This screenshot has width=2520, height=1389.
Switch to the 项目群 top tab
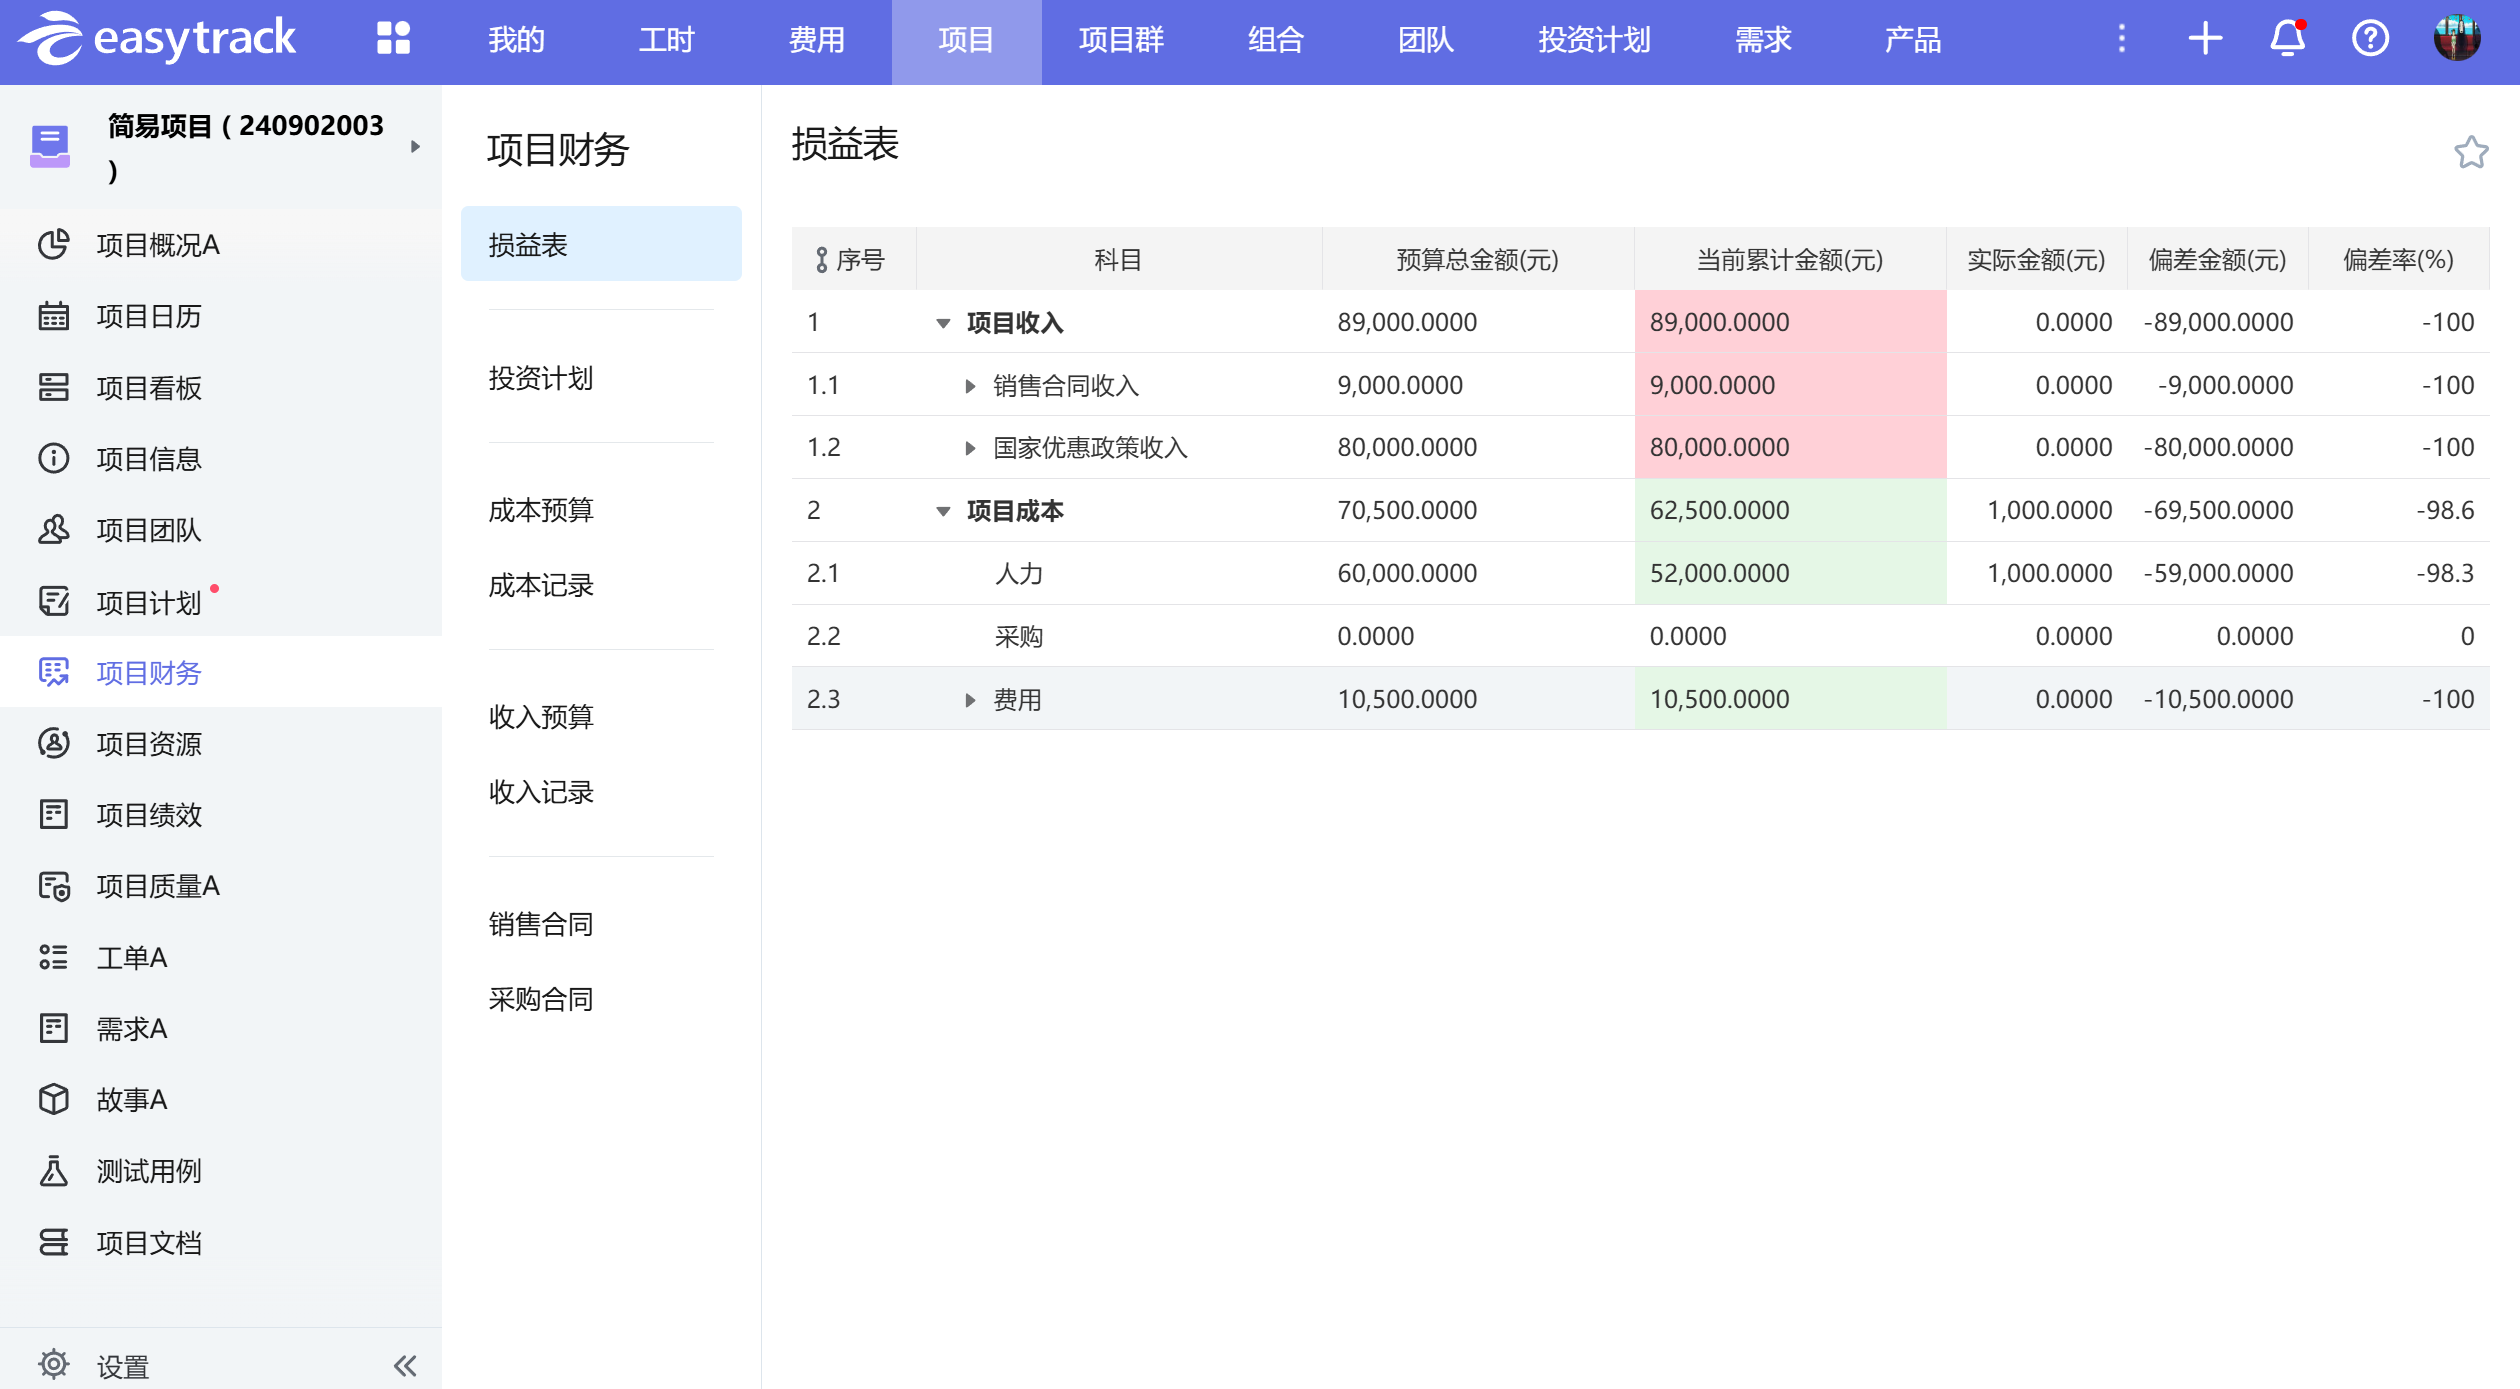point(1120,40)
